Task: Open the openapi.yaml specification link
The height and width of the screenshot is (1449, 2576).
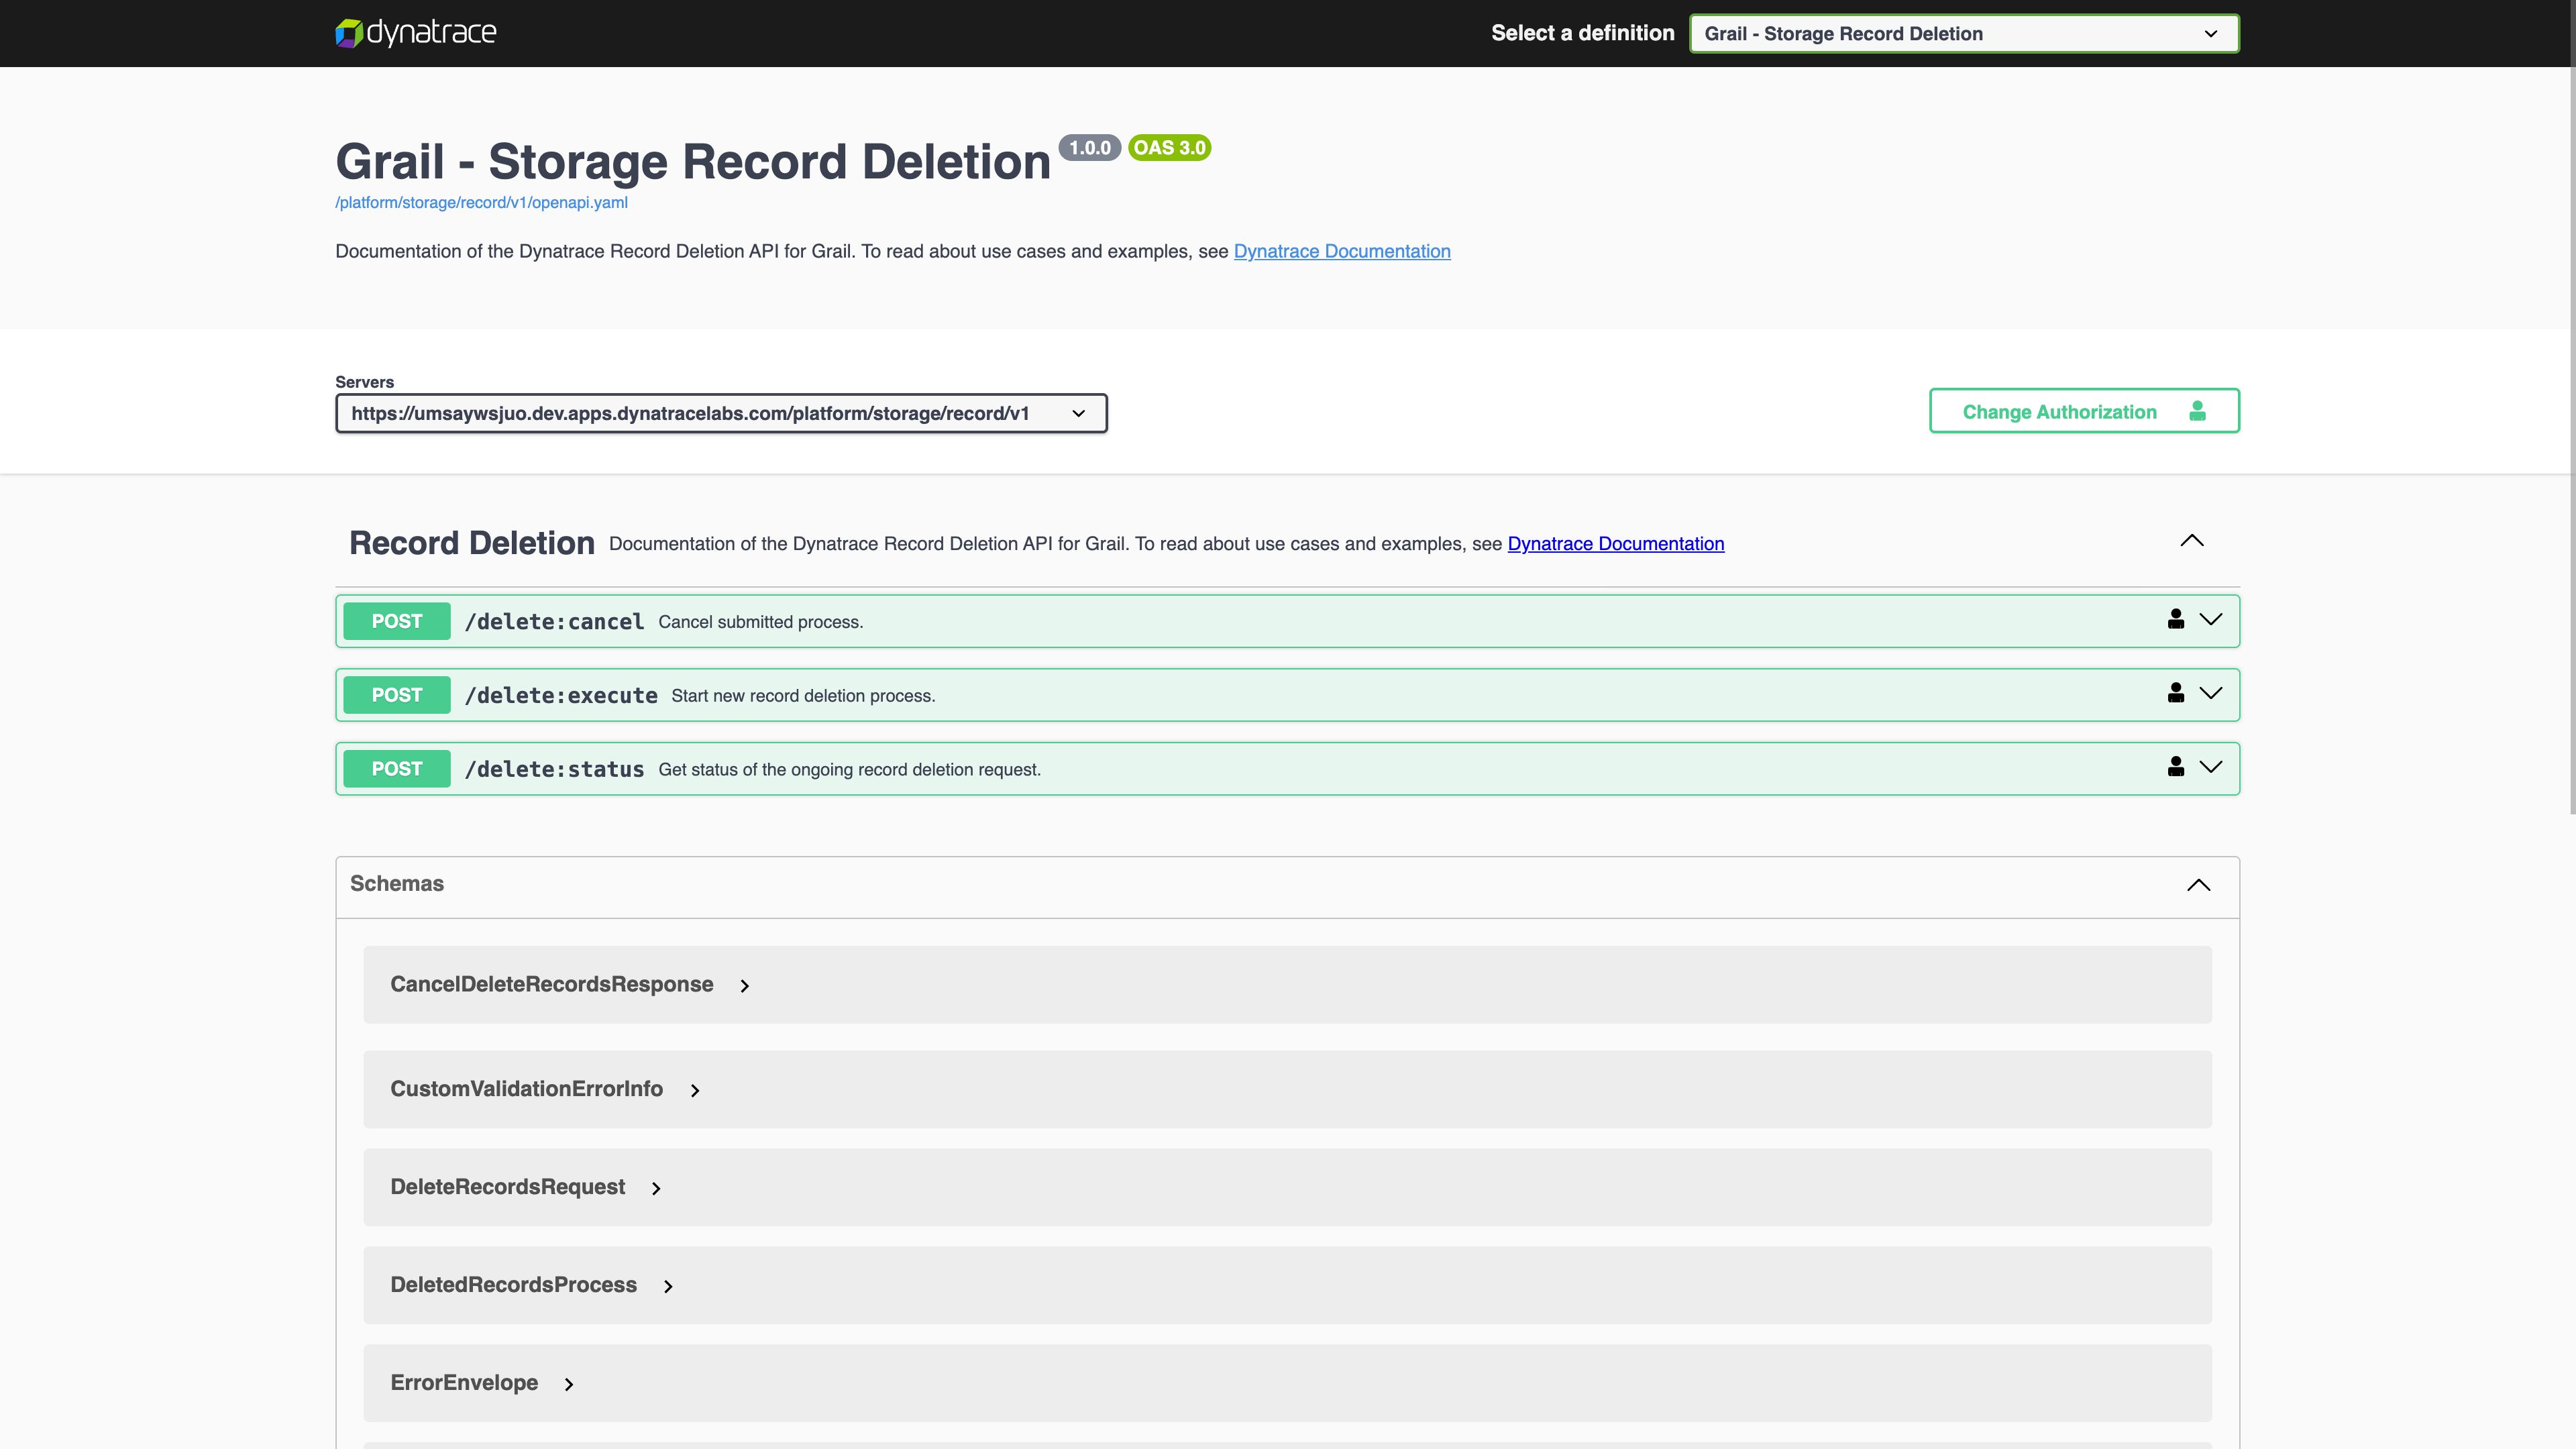Action: point(481,202)
